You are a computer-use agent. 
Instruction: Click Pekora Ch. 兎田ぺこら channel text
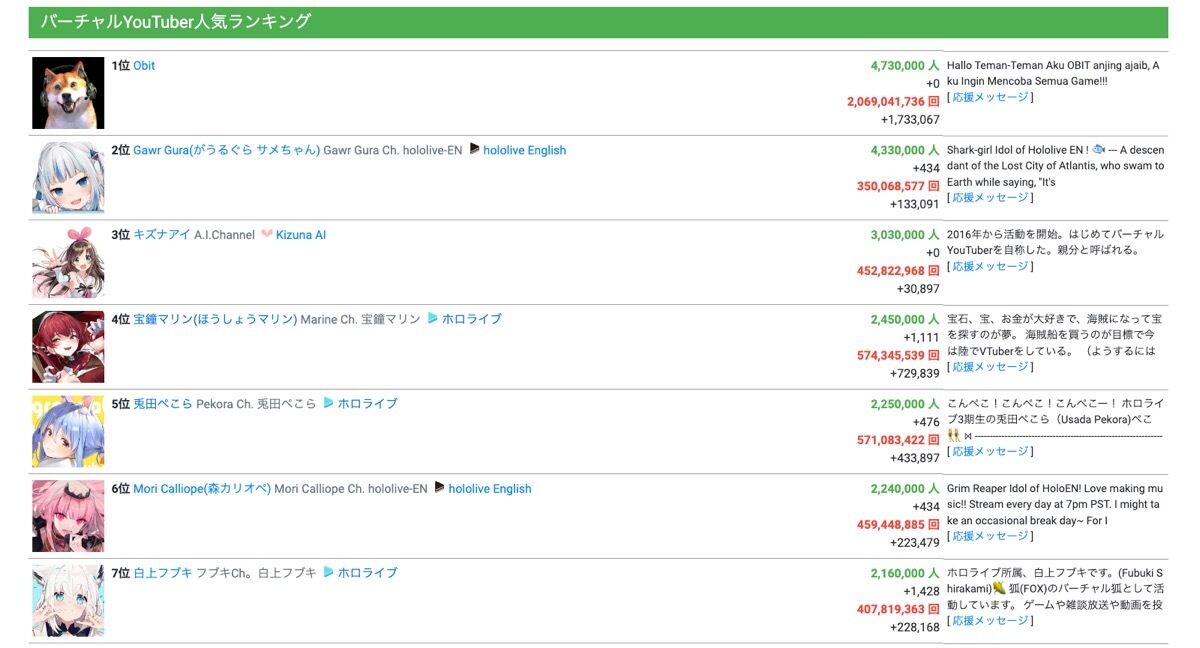tap(256, 404)
